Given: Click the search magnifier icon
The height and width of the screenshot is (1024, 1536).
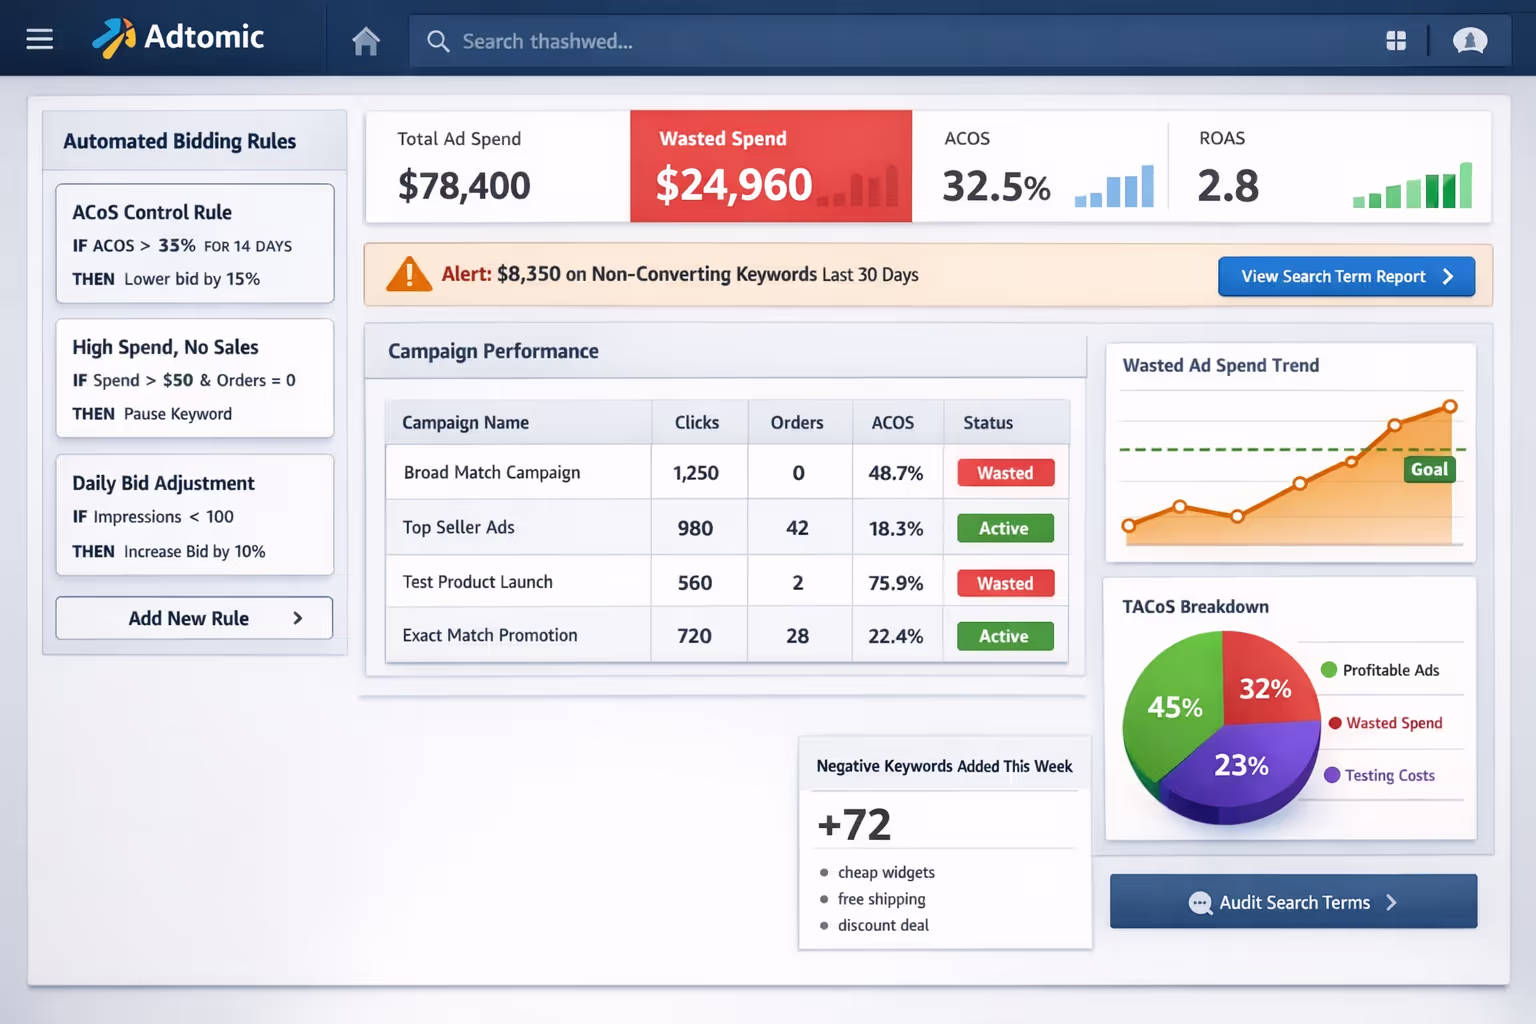Looking at the screenshot, I should 438,41.
